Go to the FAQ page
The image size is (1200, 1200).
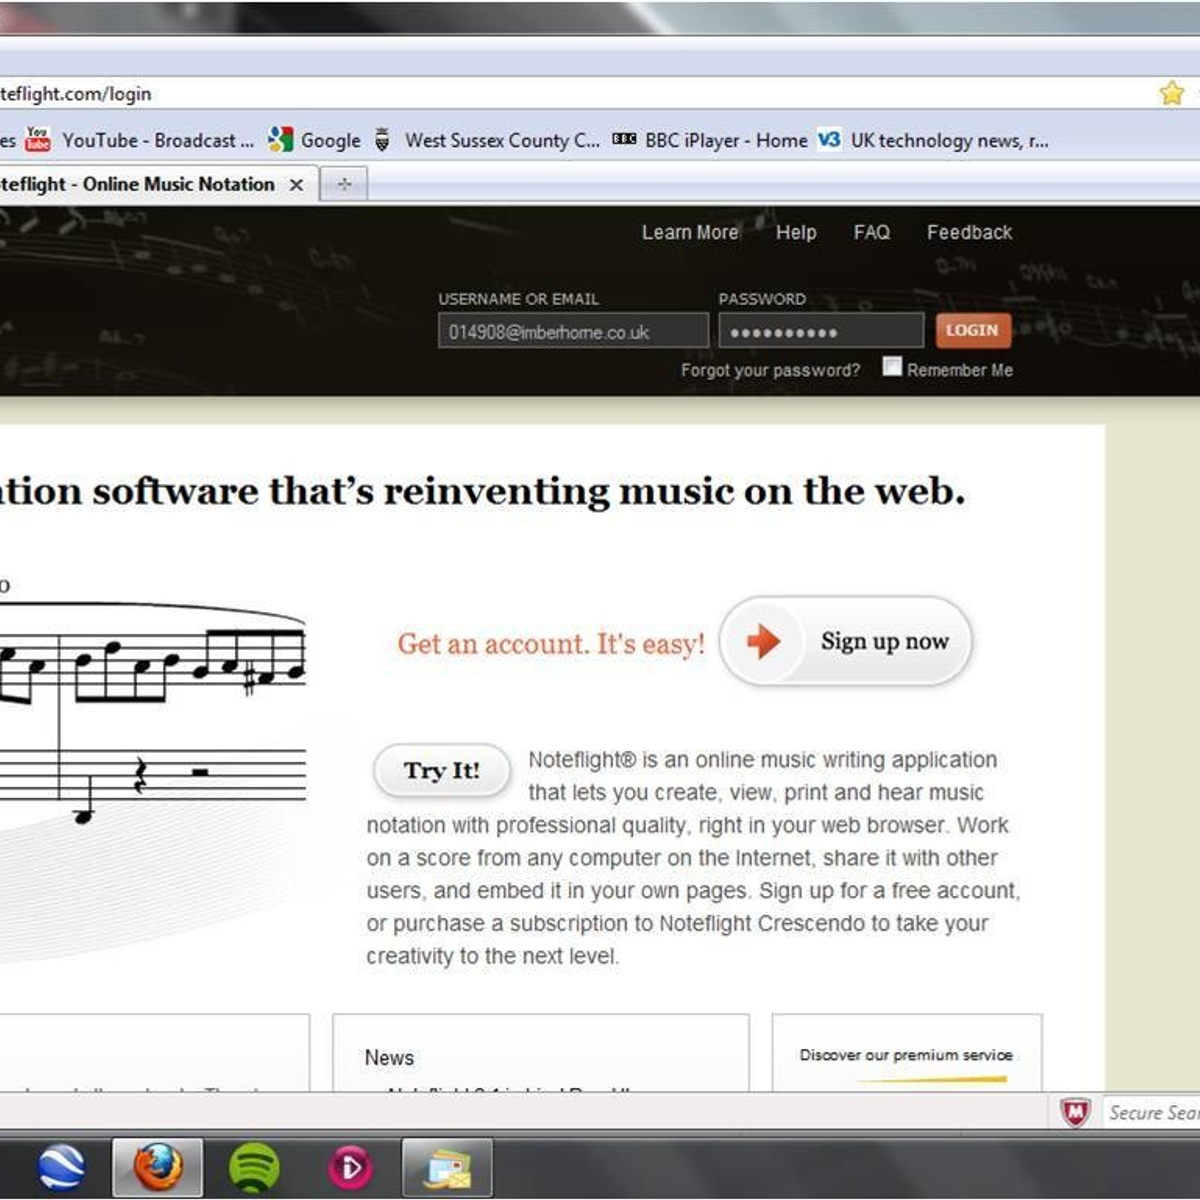pos(872,232)
